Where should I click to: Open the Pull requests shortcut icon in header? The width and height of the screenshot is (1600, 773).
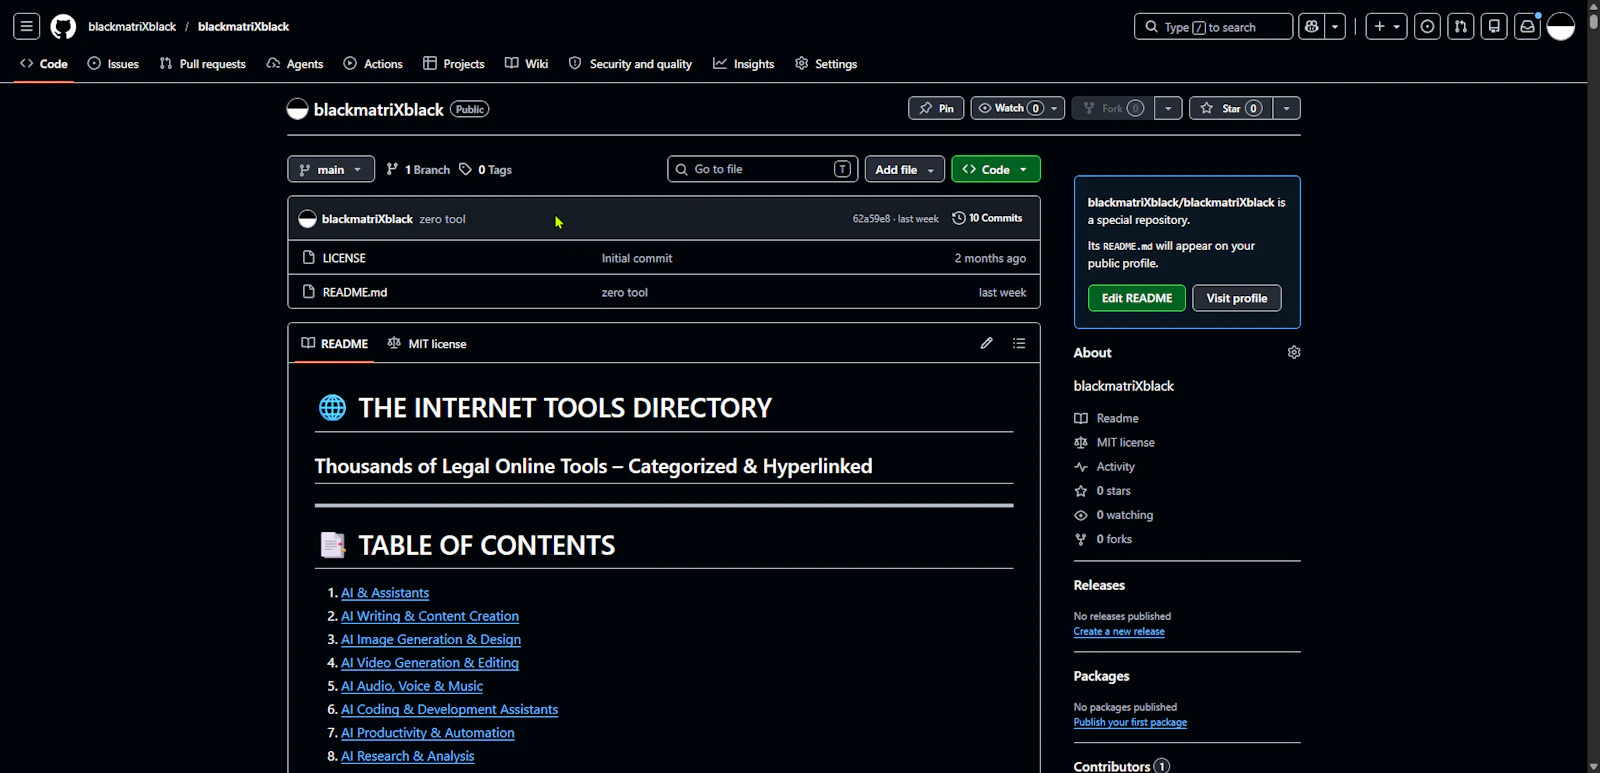pos(1461,27)
